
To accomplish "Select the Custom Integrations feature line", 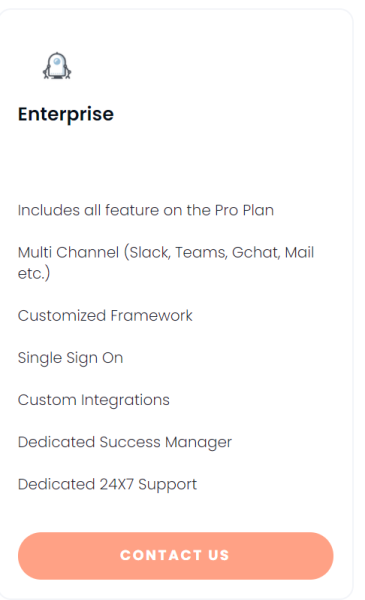I will pos(93,400).
